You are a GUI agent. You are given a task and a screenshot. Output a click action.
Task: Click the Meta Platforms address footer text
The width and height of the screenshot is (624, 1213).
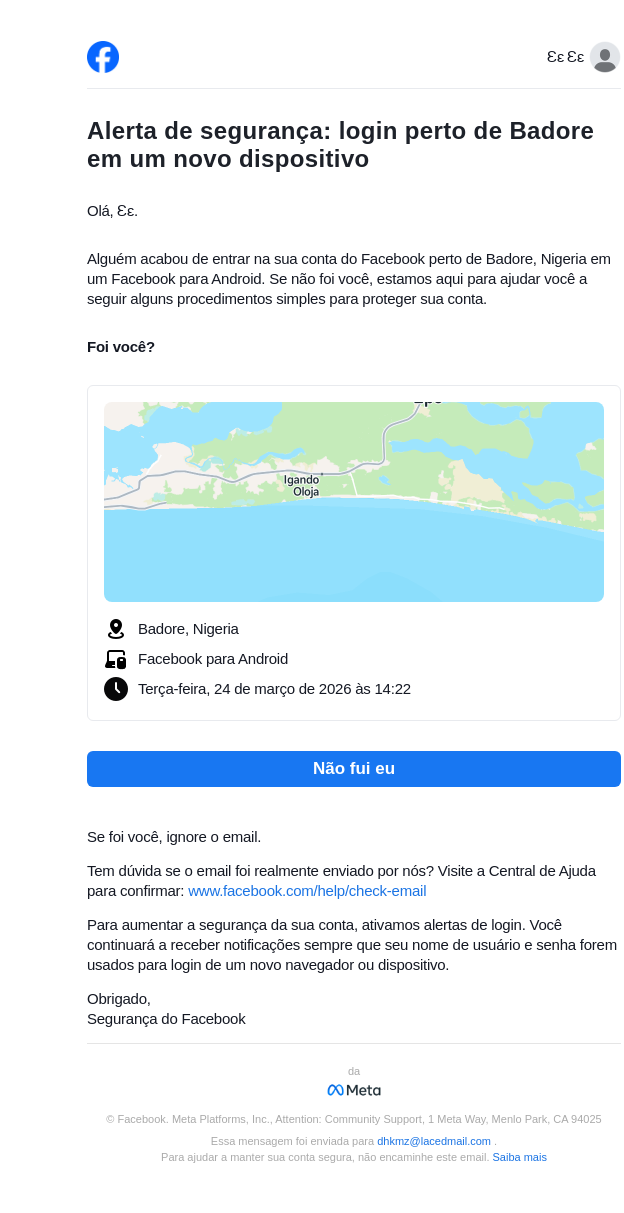tap(354, 1119)
